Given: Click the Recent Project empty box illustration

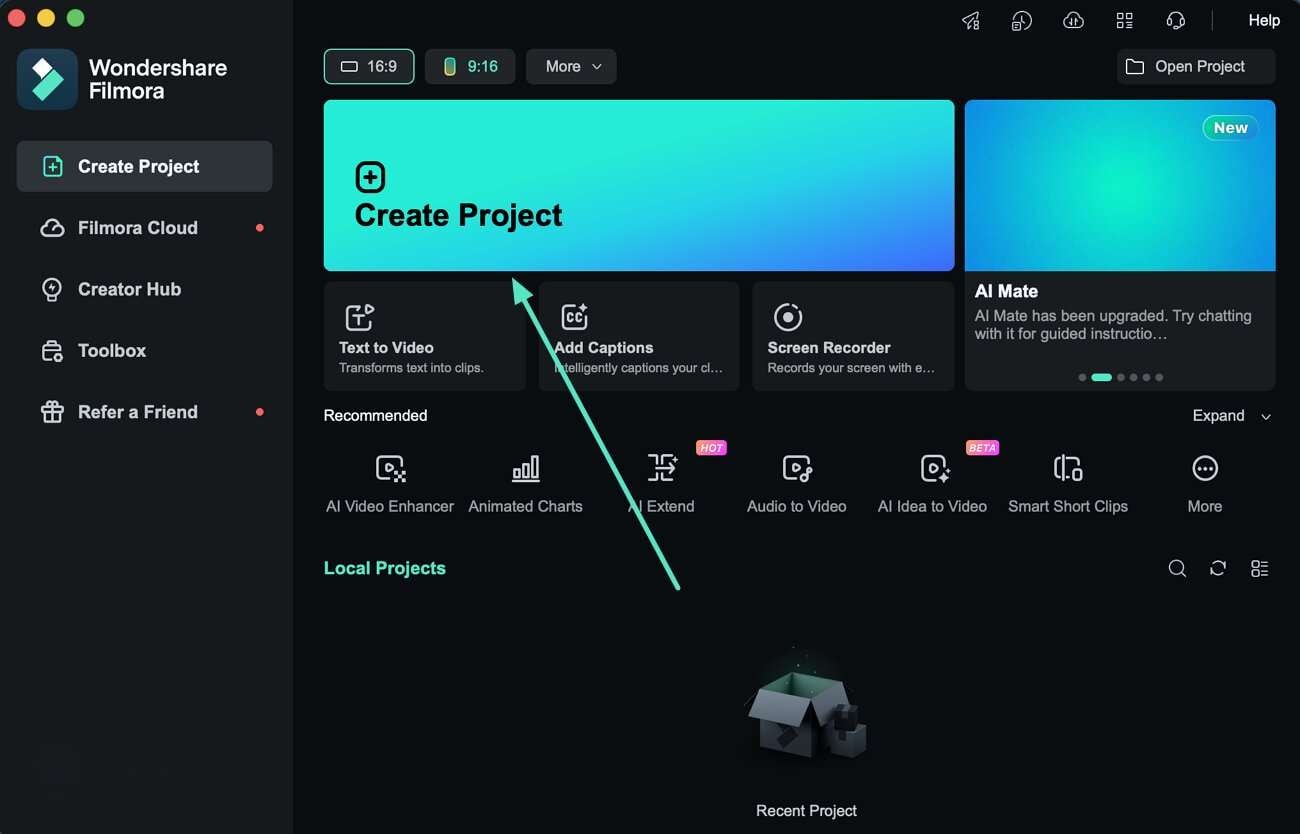Looking at the screenshot, I should click(x=806, y=704).
